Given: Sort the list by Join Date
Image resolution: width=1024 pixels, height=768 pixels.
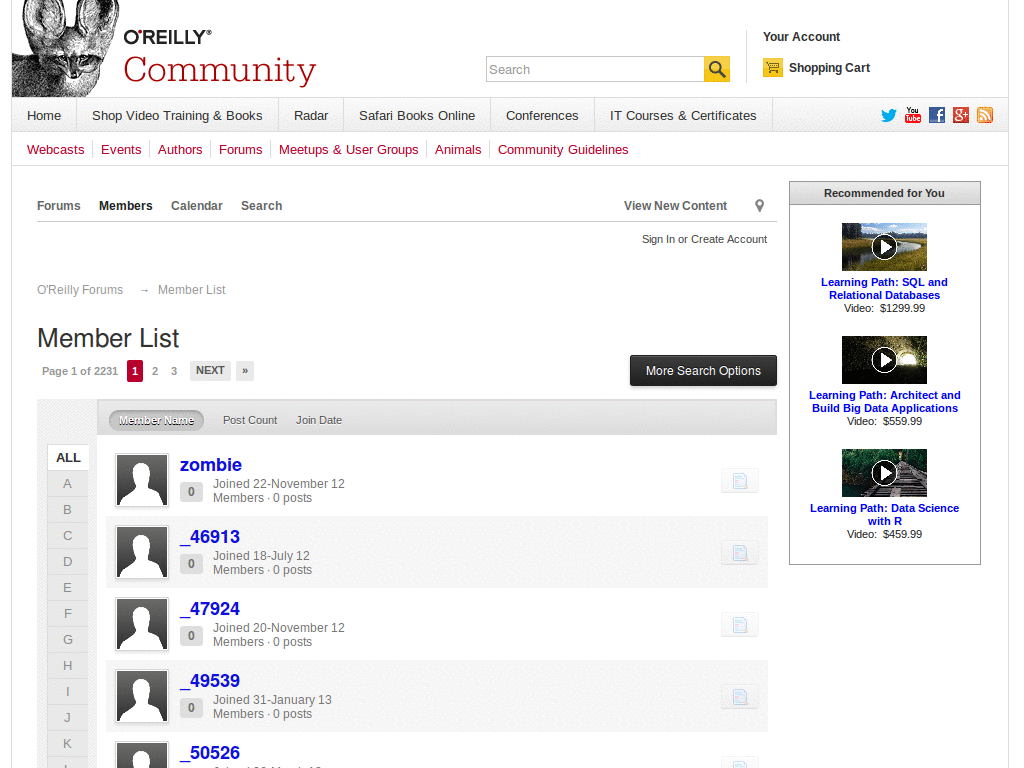Looking at the screenshot, I should (319, 420).
